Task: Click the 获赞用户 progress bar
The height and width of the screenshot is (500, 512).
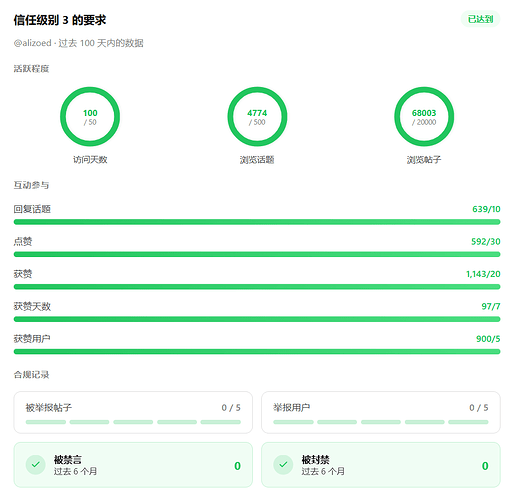Action: (257, 352)
